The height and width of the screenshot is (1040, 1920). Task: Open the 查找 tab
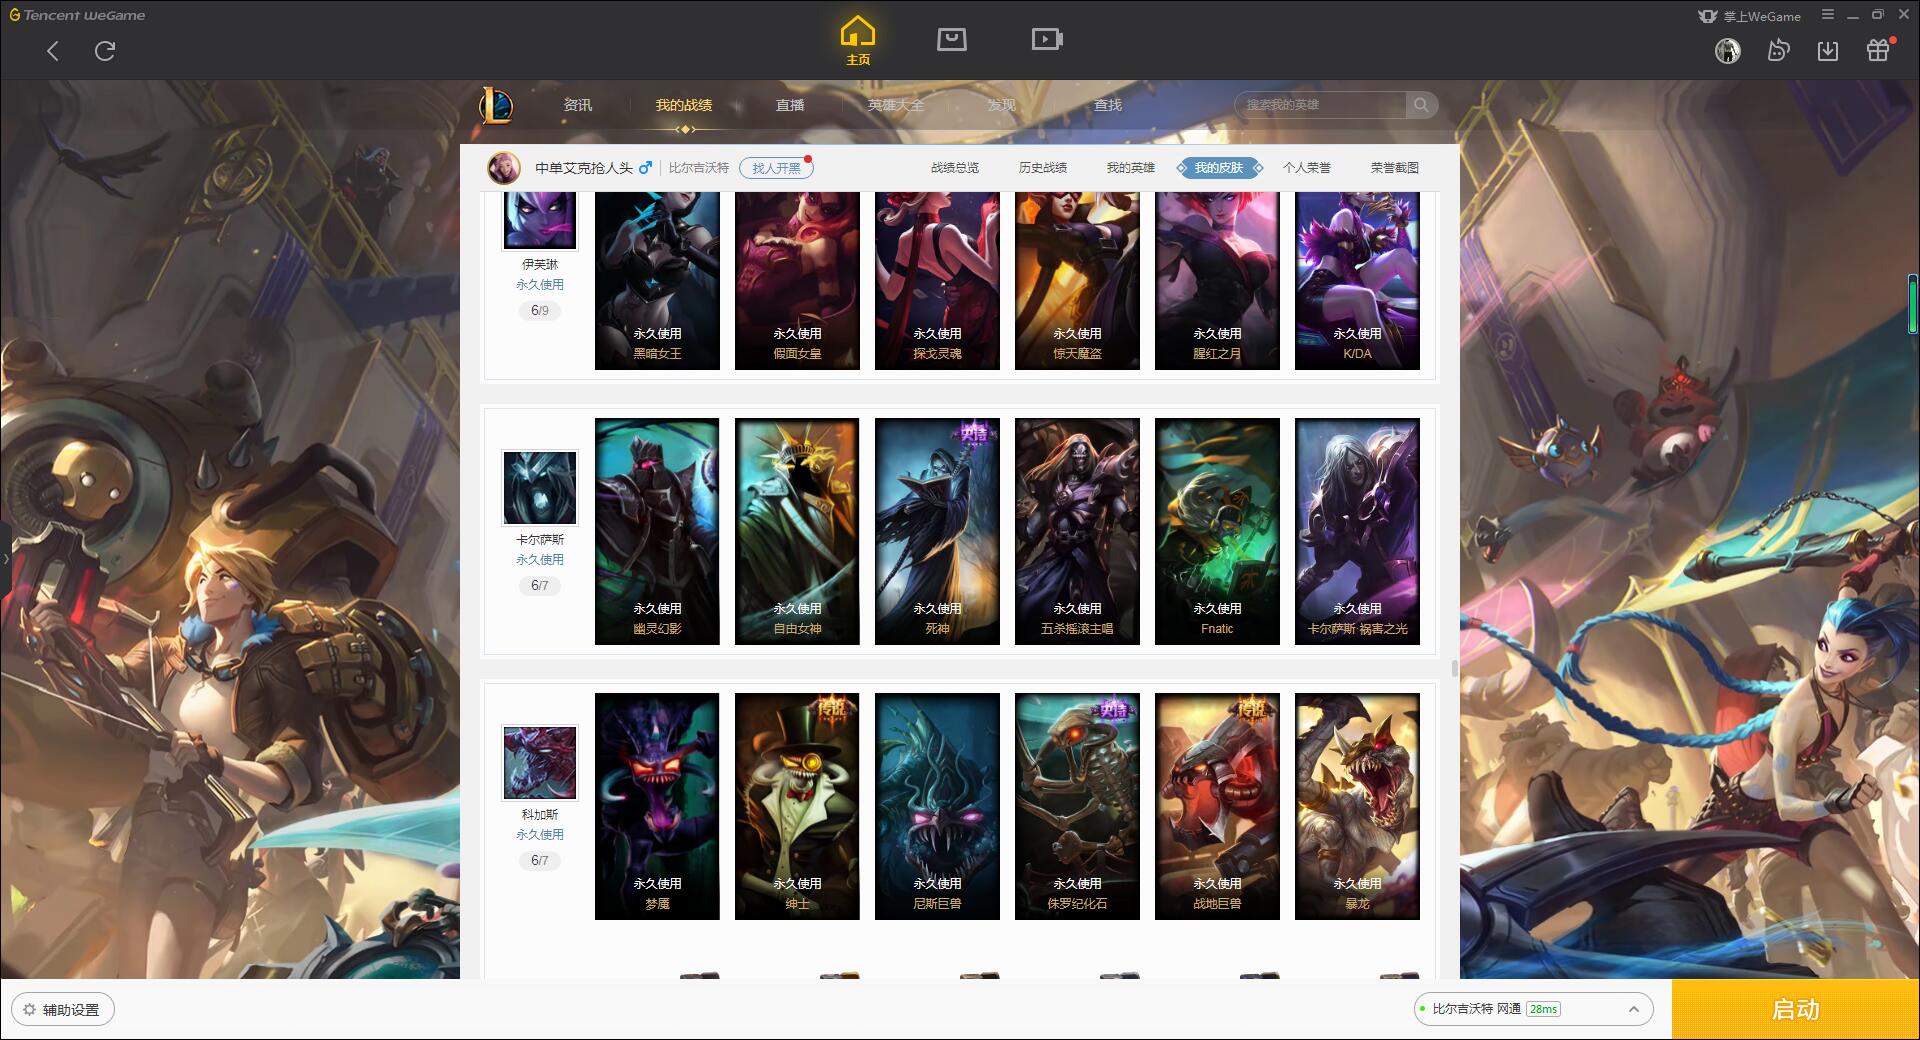tap(1107, 105)
